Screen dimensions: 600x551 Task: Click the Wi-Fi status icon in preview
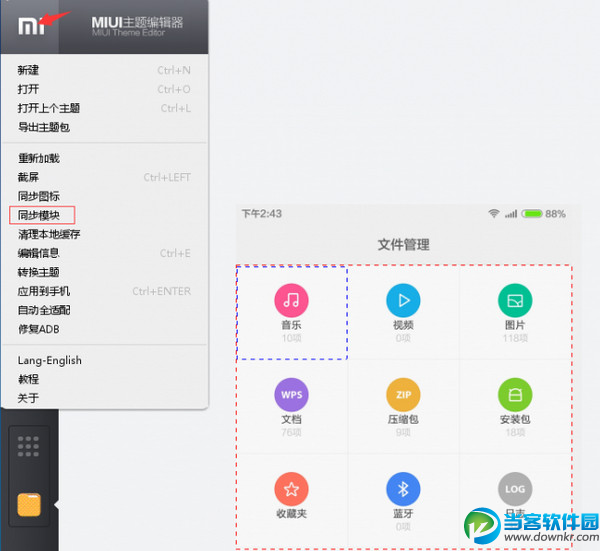coord(494,214)
